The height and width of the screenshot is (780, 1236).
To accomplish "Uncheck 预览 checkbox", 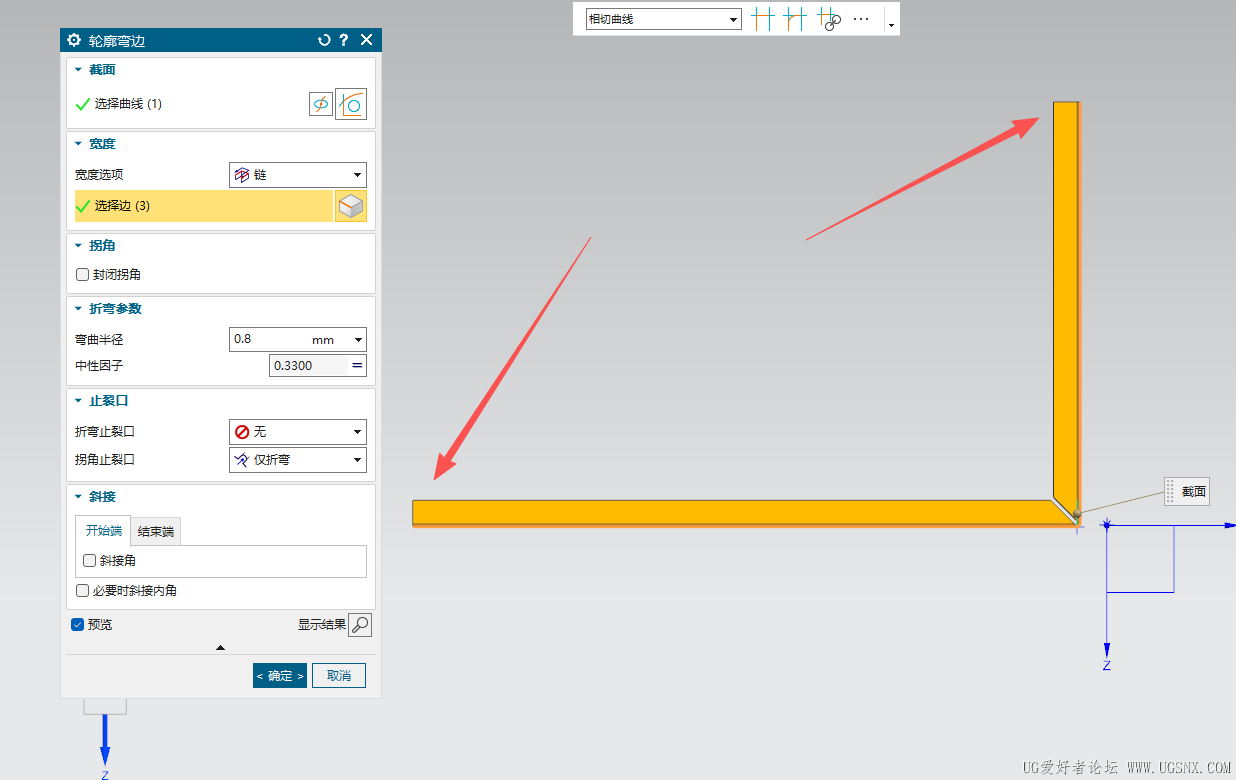I will pos(78,625).
